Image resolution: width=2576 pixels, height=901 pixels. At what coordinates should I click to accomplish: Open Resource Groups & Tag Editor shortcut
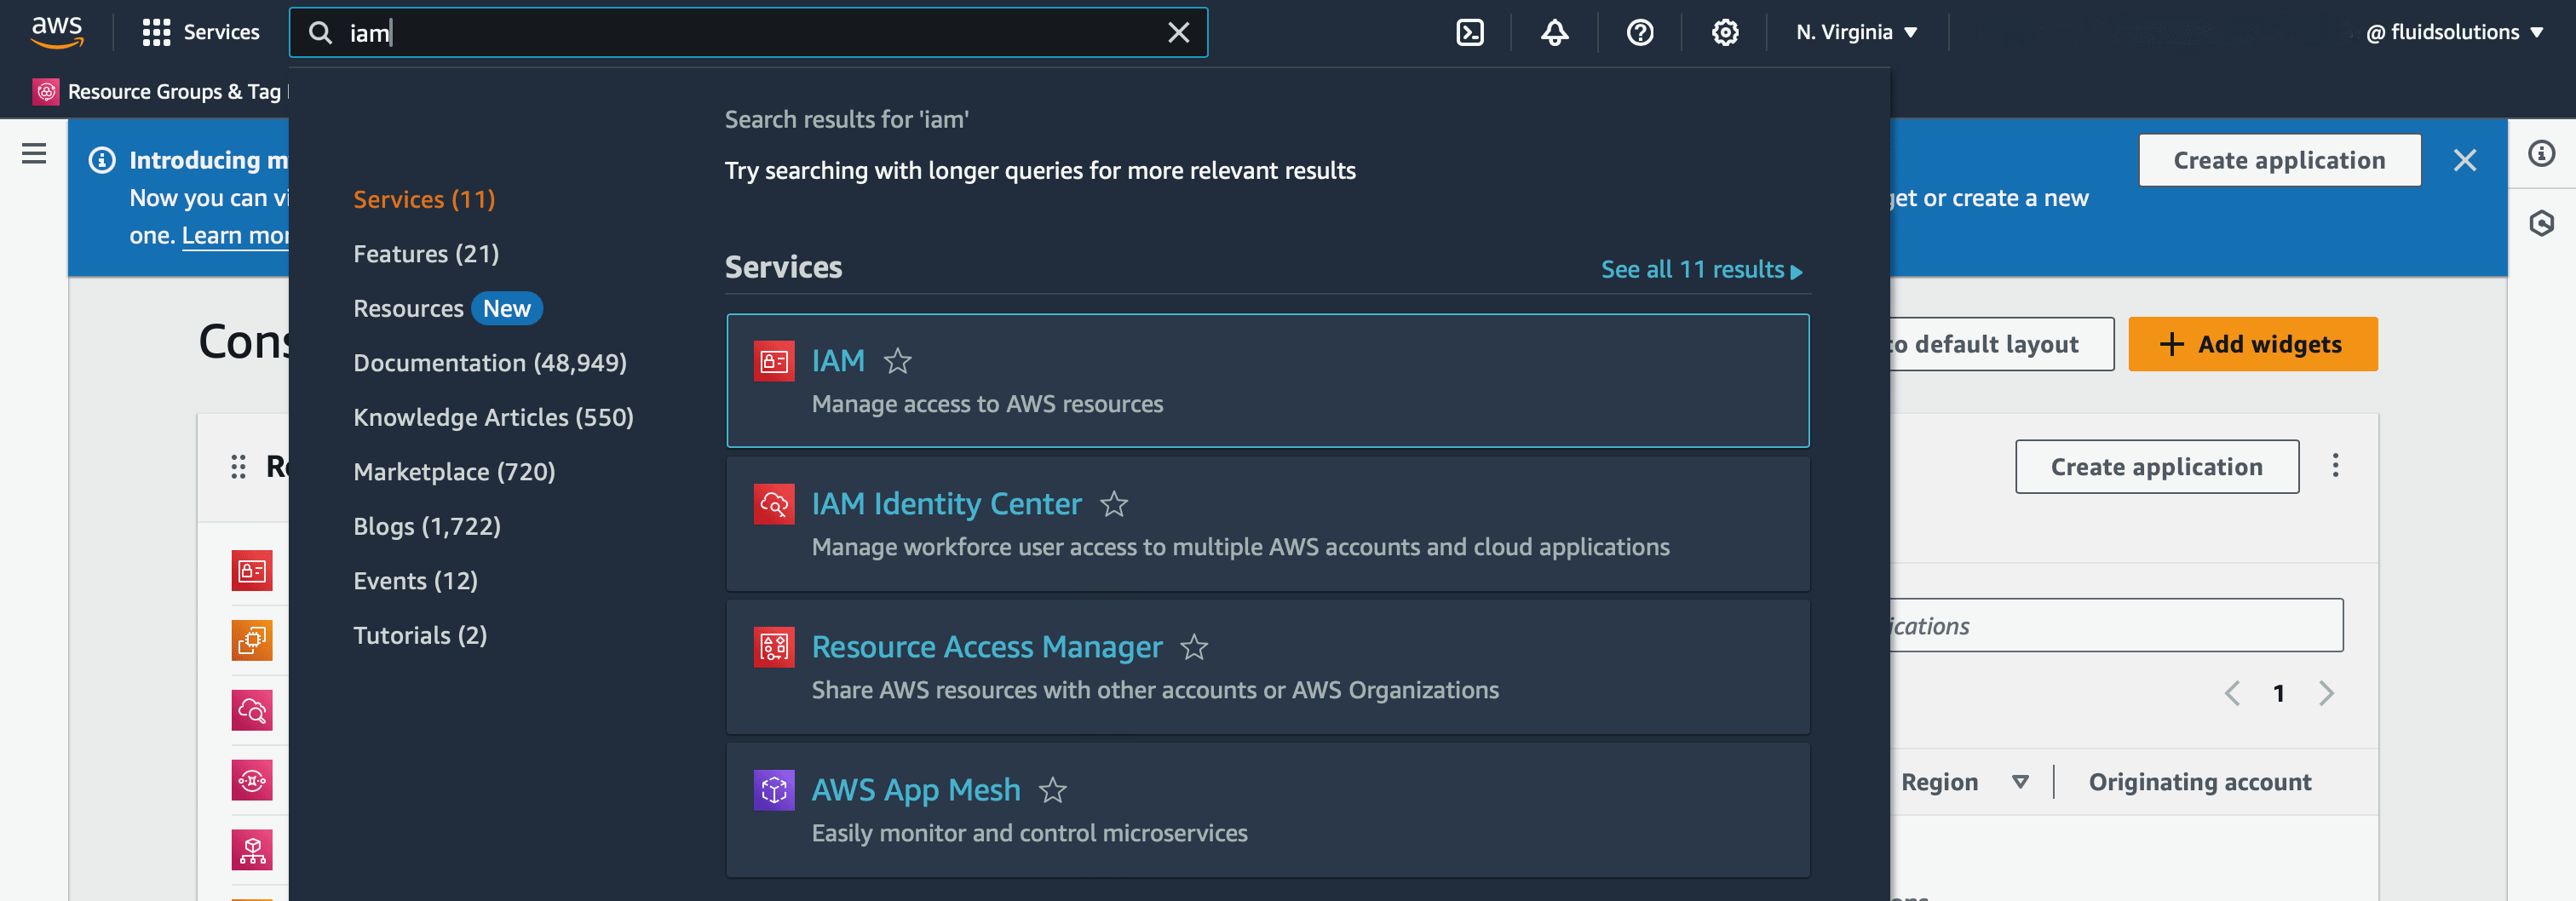[160, 91]
